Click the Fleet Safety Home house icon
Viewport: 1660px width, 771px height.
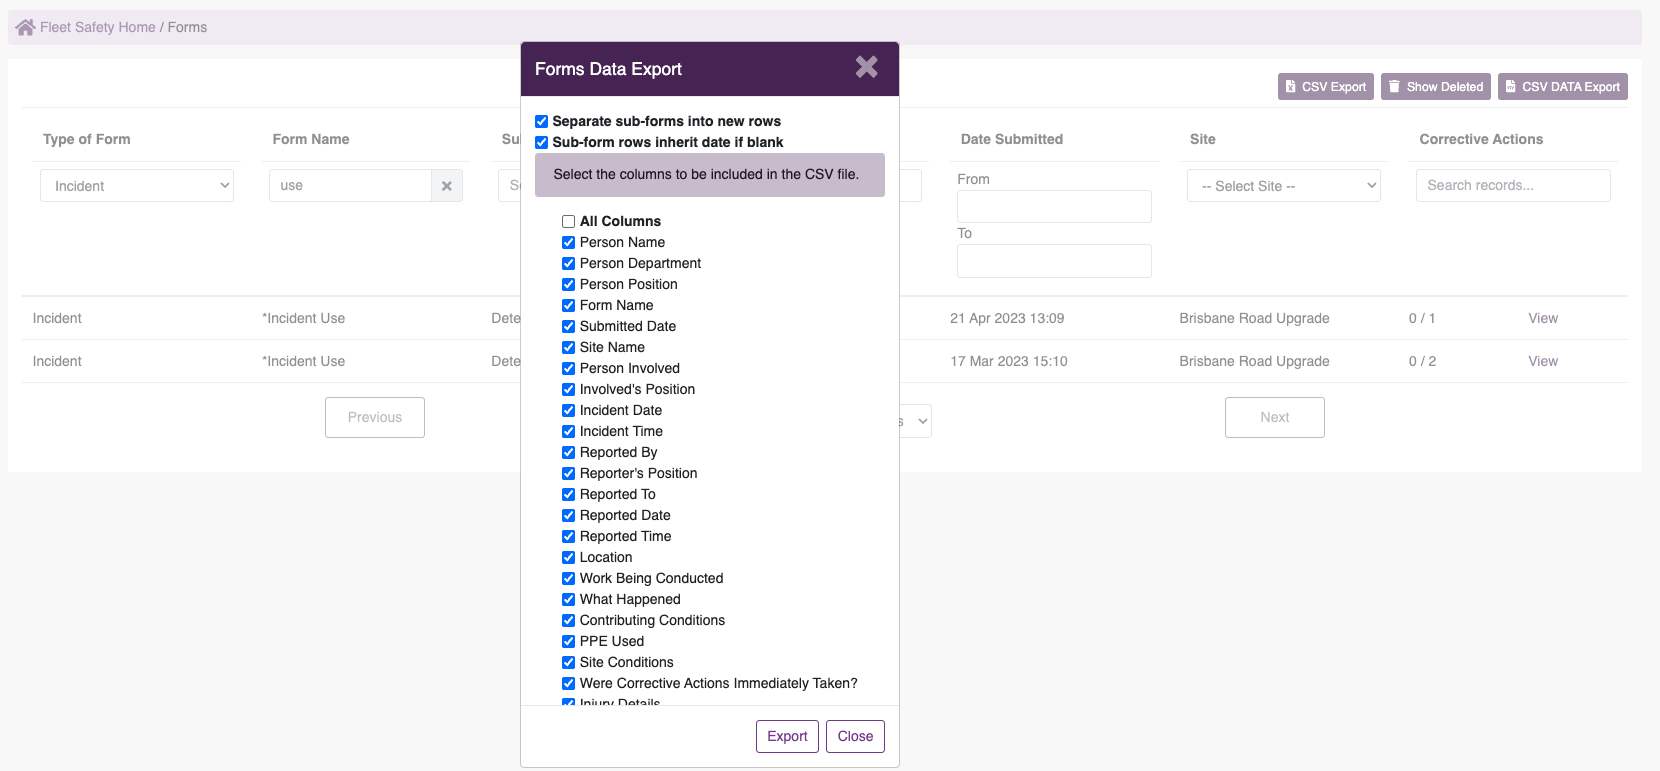25,27
